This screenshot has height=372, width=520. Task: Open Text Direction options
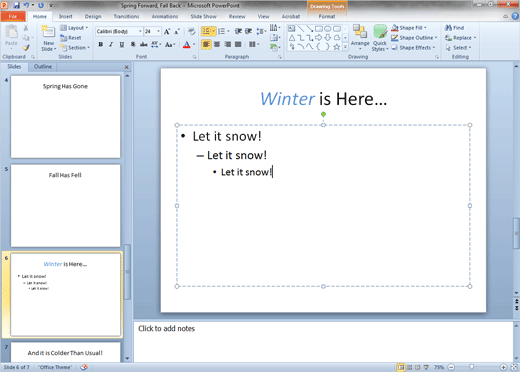[275, 28]
